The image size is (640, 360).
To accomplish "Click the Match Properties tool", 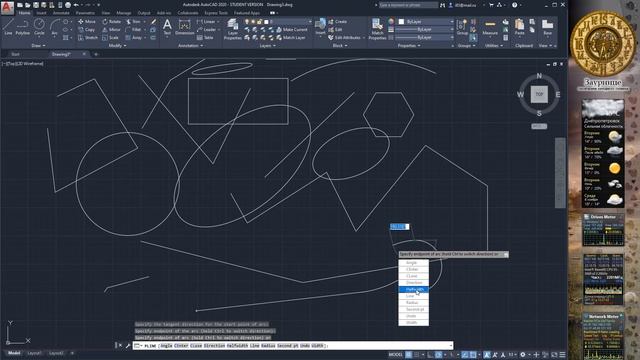I will [377, 29].
